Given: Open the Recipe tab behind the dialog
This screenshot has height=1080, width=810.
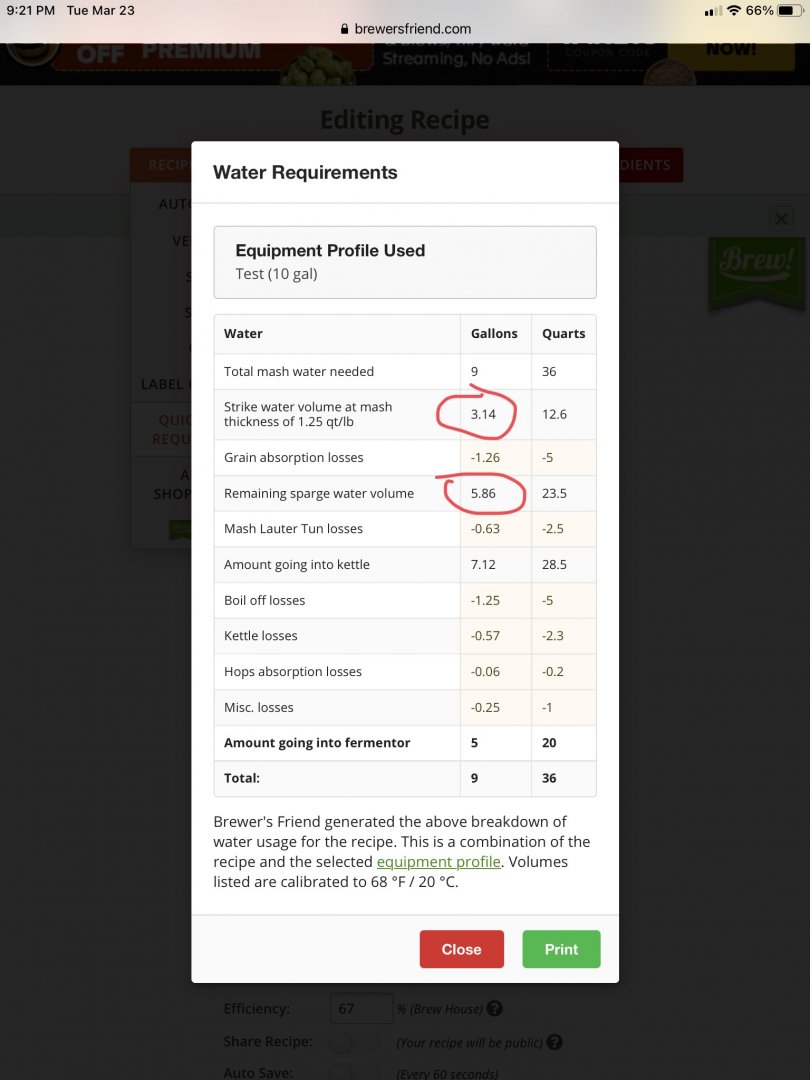Looking at the screenshot, I should (161, 165).
